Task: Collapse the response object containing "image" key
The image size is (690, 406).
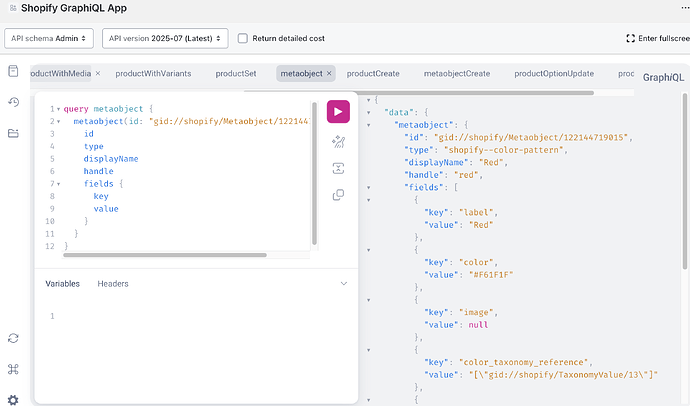Action: pos(369,300)
